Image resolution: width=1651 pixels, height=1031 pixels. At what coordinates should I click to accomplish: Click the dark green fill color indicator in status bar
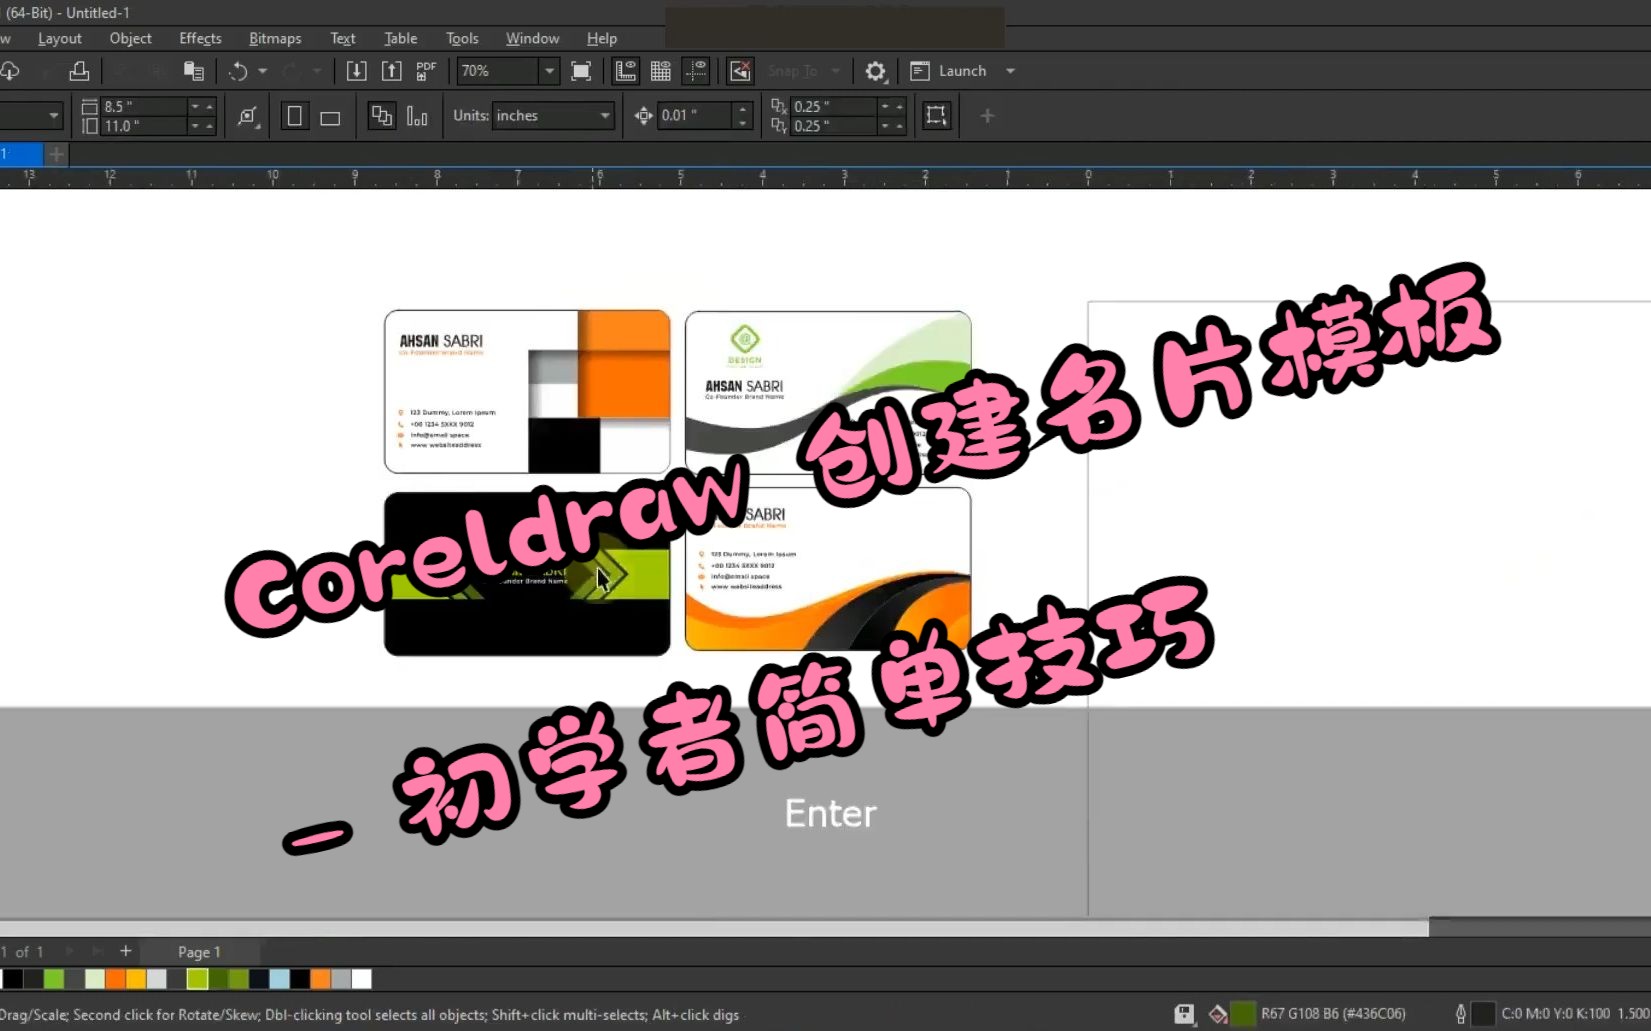1243,1014
